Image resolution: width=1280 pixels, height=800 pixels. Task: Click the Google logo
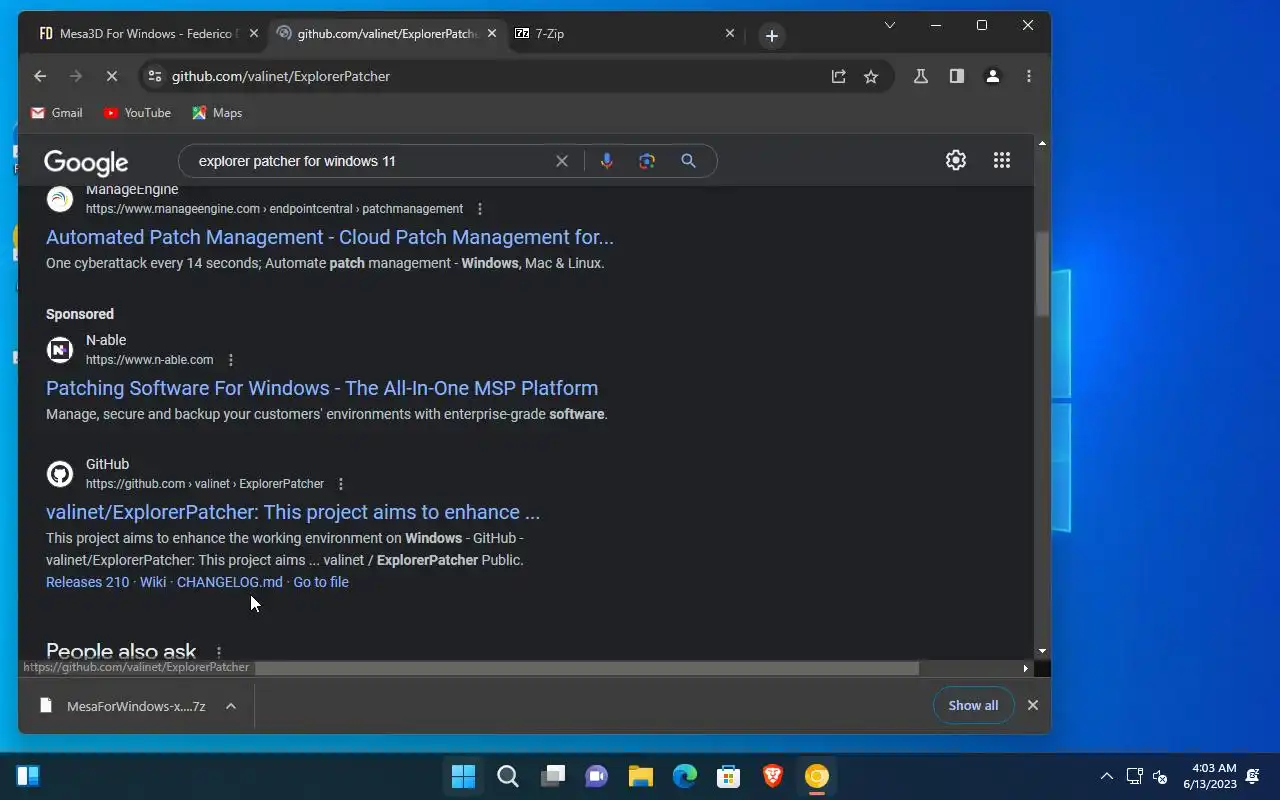point(86,162)
